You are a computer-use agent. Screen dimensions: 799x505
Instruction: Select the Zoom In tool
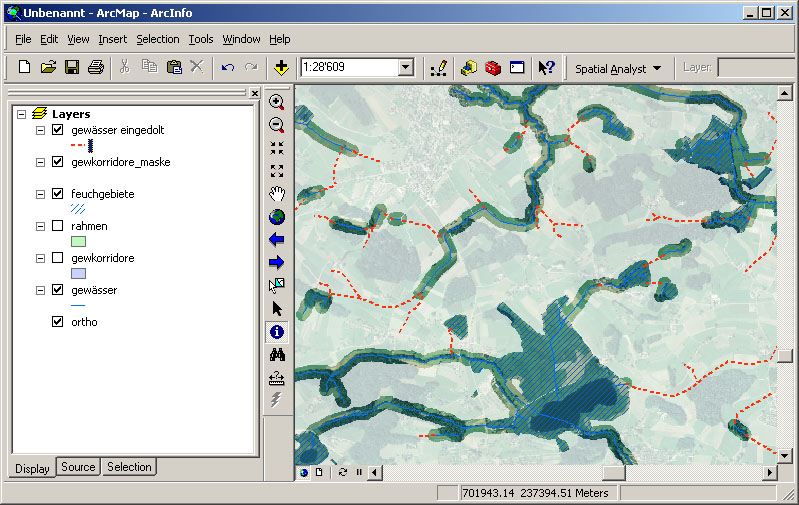(277, 102)
